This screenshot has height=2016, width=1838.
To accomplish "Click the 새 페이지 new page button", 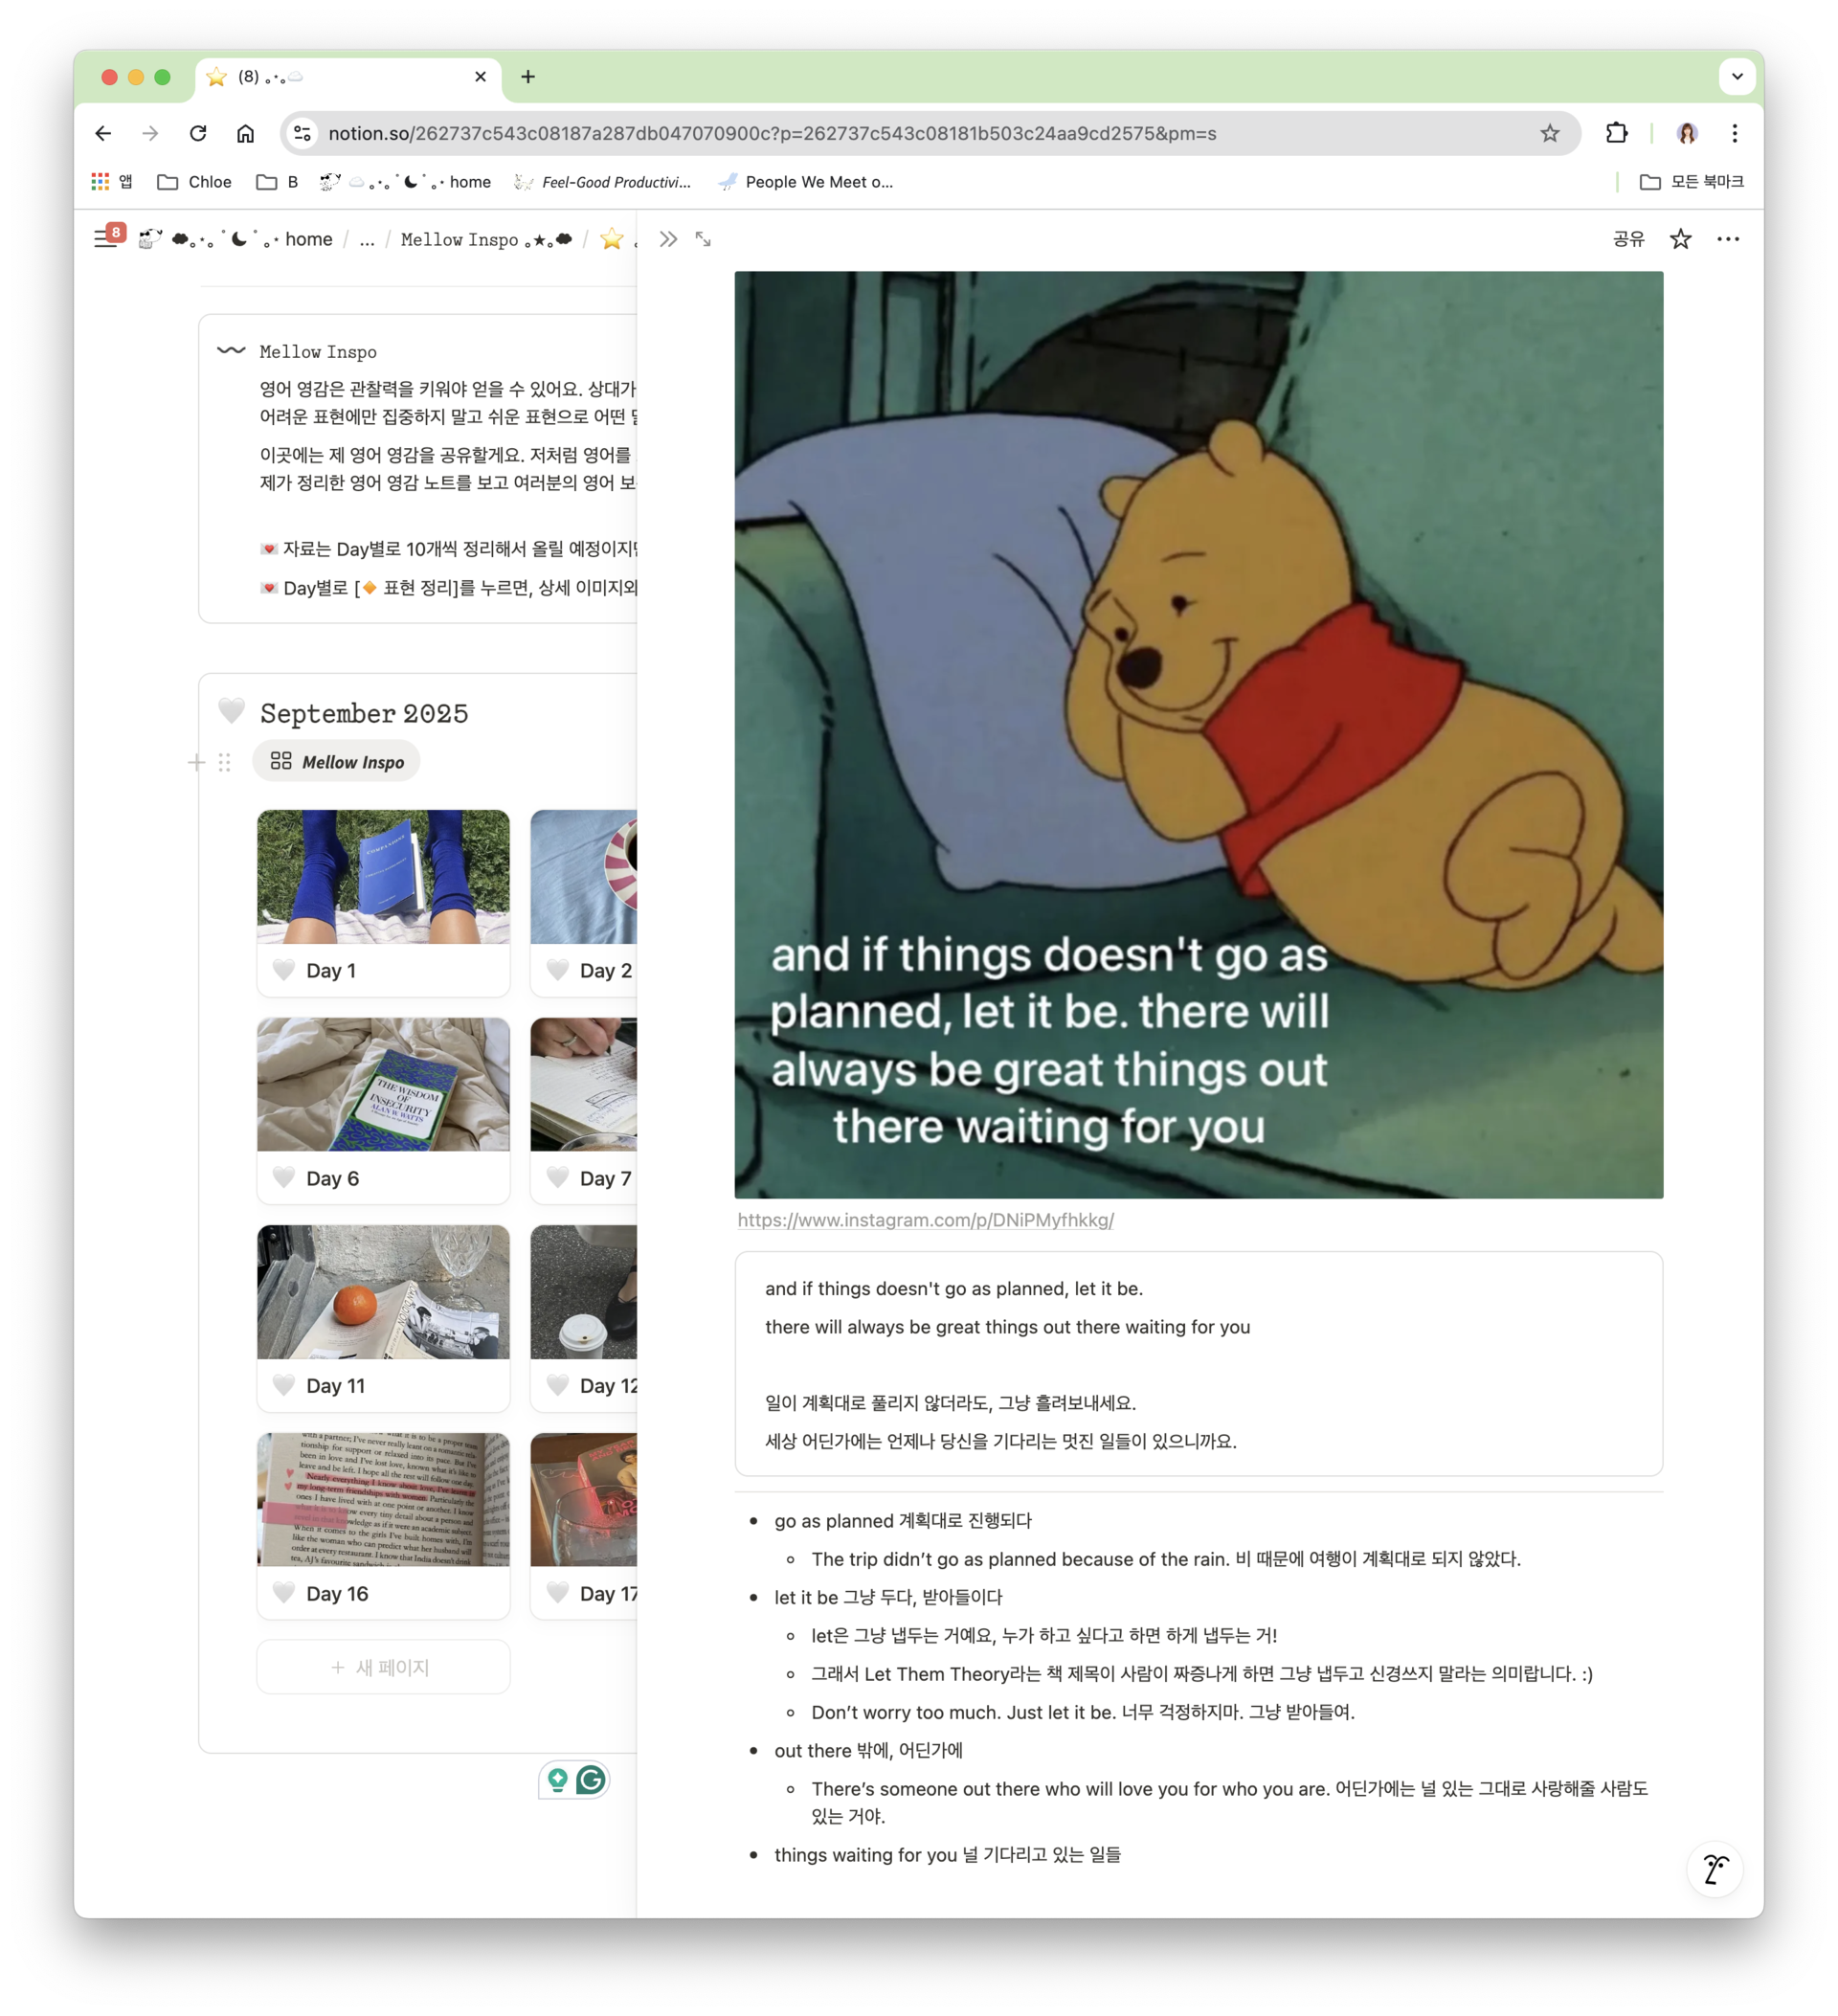I will [x=383, y=1667].
